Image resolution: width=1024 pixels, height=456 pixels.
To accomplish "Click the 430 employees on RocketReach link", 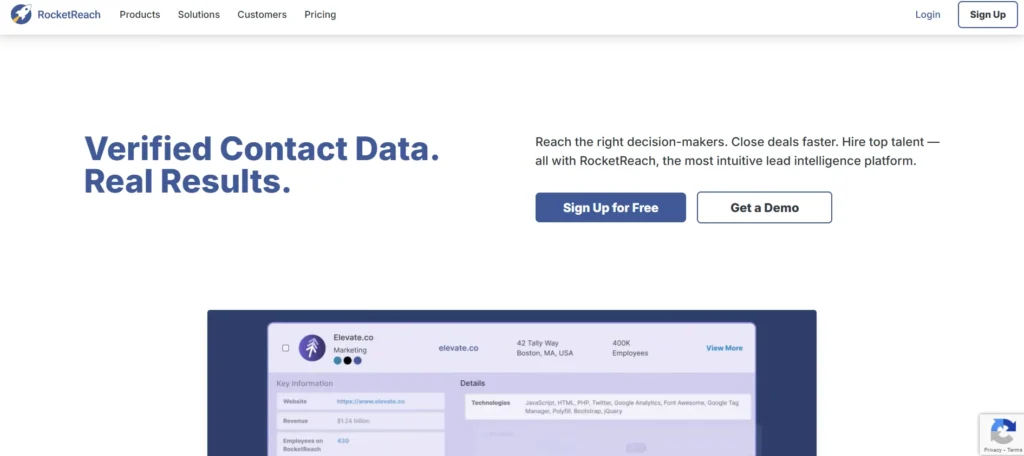I will 343,441.
